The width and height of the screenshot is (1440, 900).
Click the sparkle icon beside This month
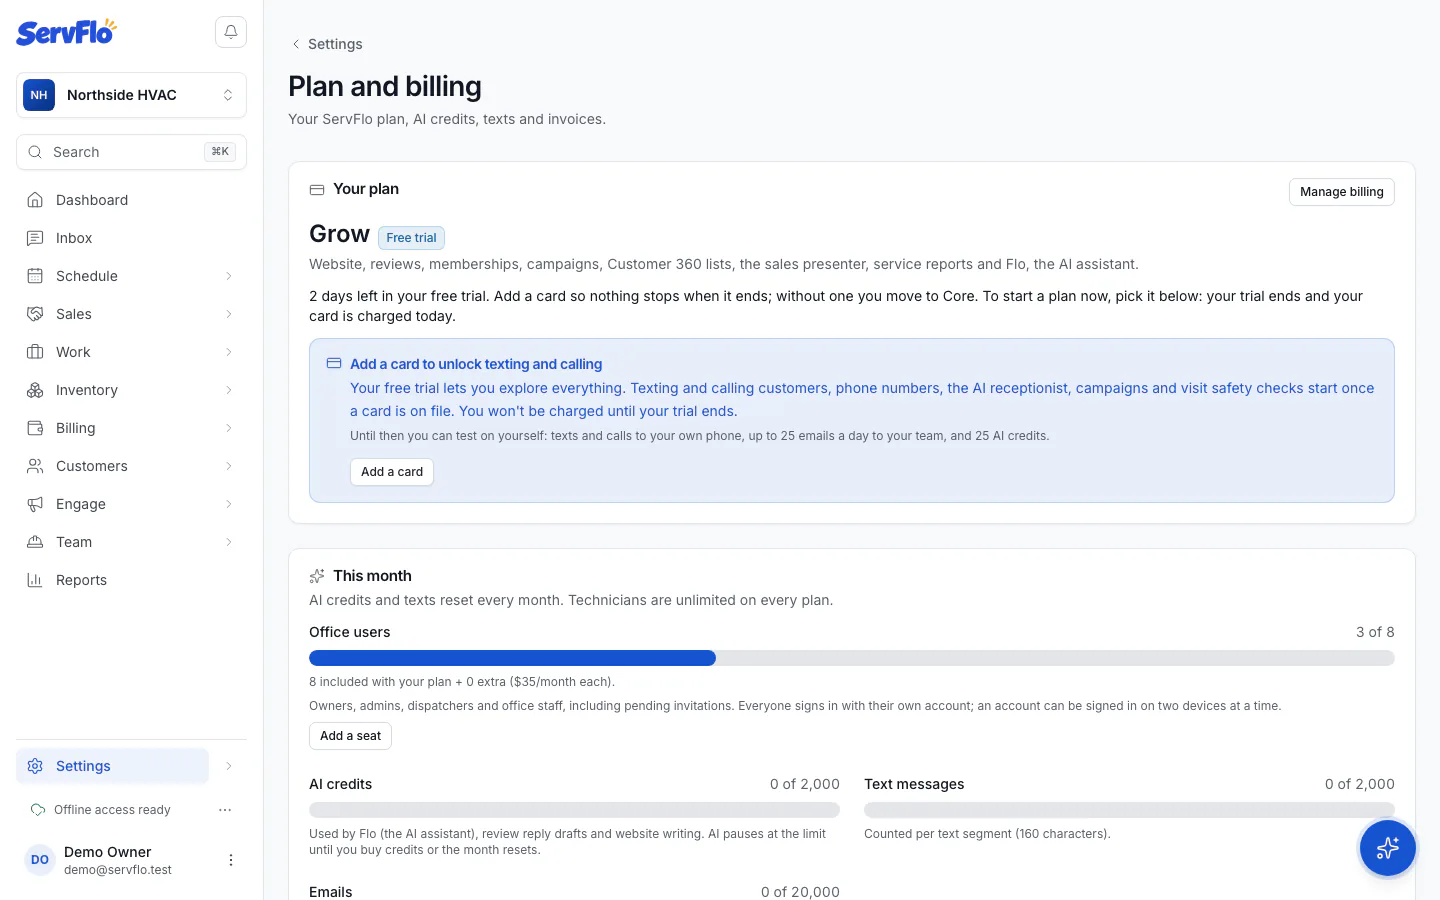click(x=317, y=576)
